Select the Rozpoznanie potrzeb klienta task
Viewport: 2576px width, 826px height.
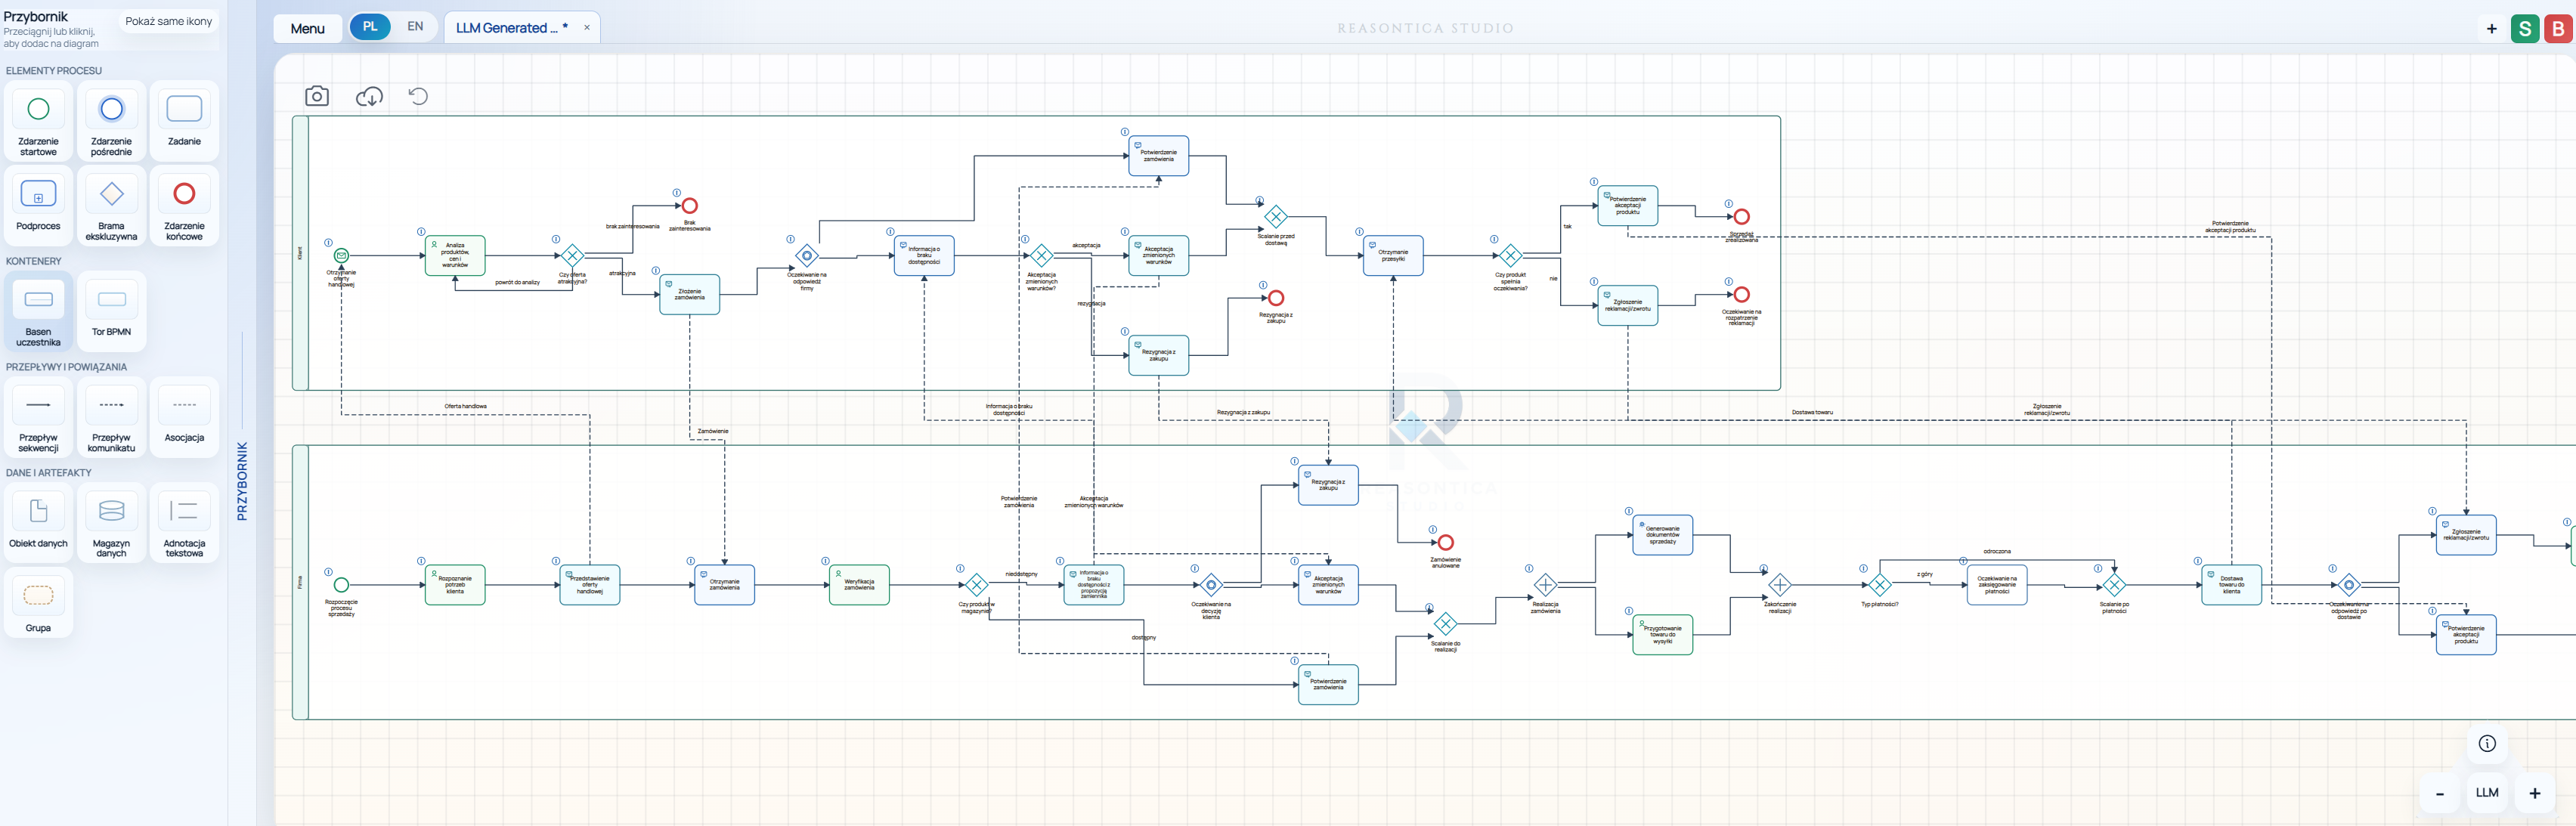pos(455,585)
